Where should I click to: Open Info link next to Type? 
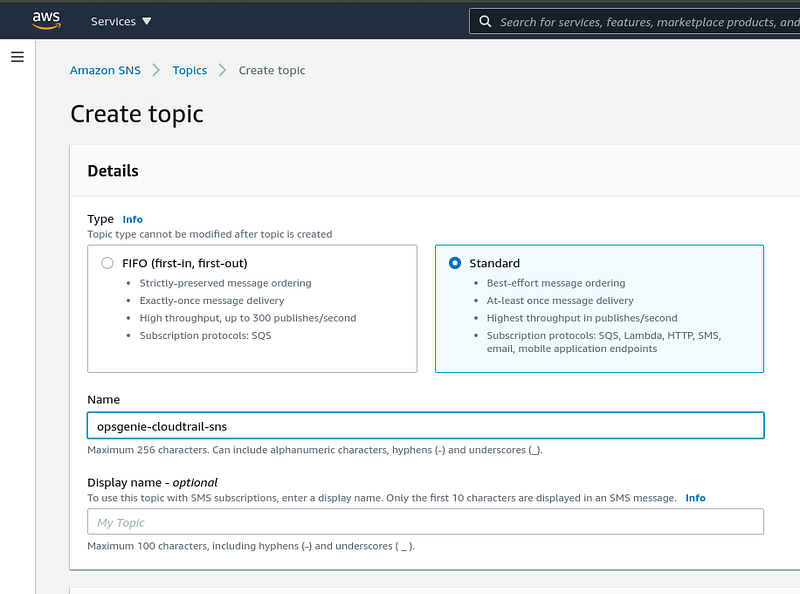133,219
